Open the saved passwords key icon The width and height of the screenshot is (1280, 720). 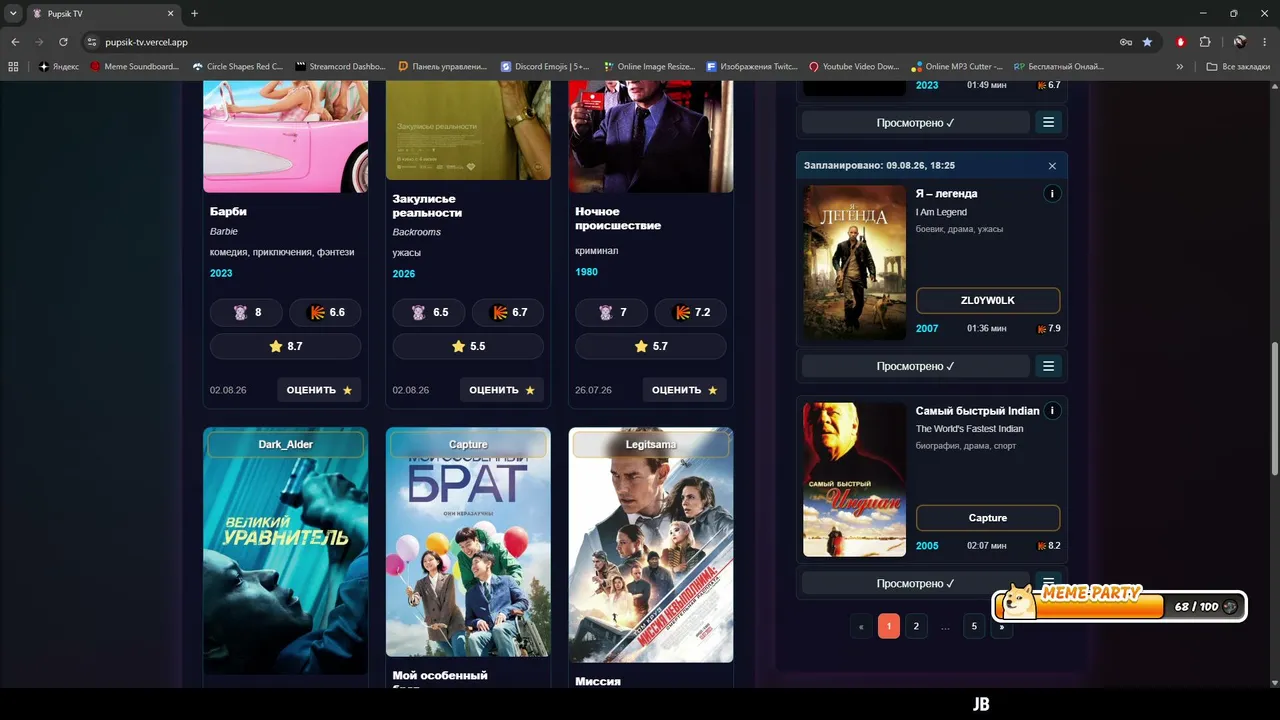click(1126, 42)
